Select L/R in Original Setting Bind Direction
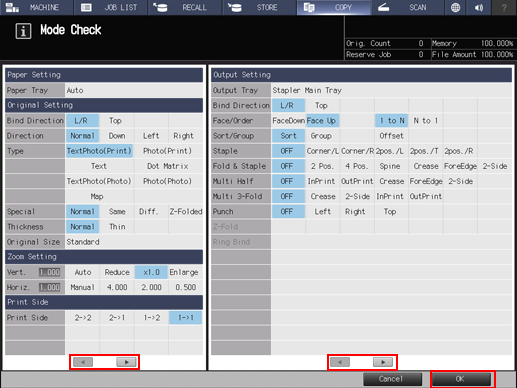 [x=82, y=121]
